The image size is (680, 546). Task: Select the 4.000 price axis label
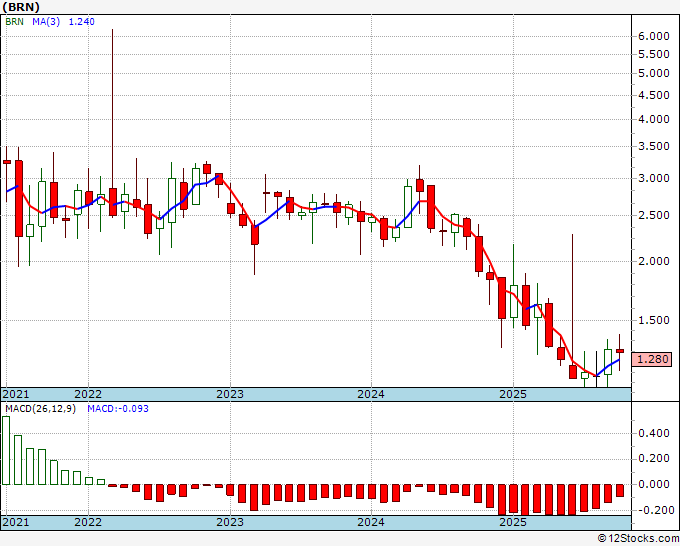(654, 119)
